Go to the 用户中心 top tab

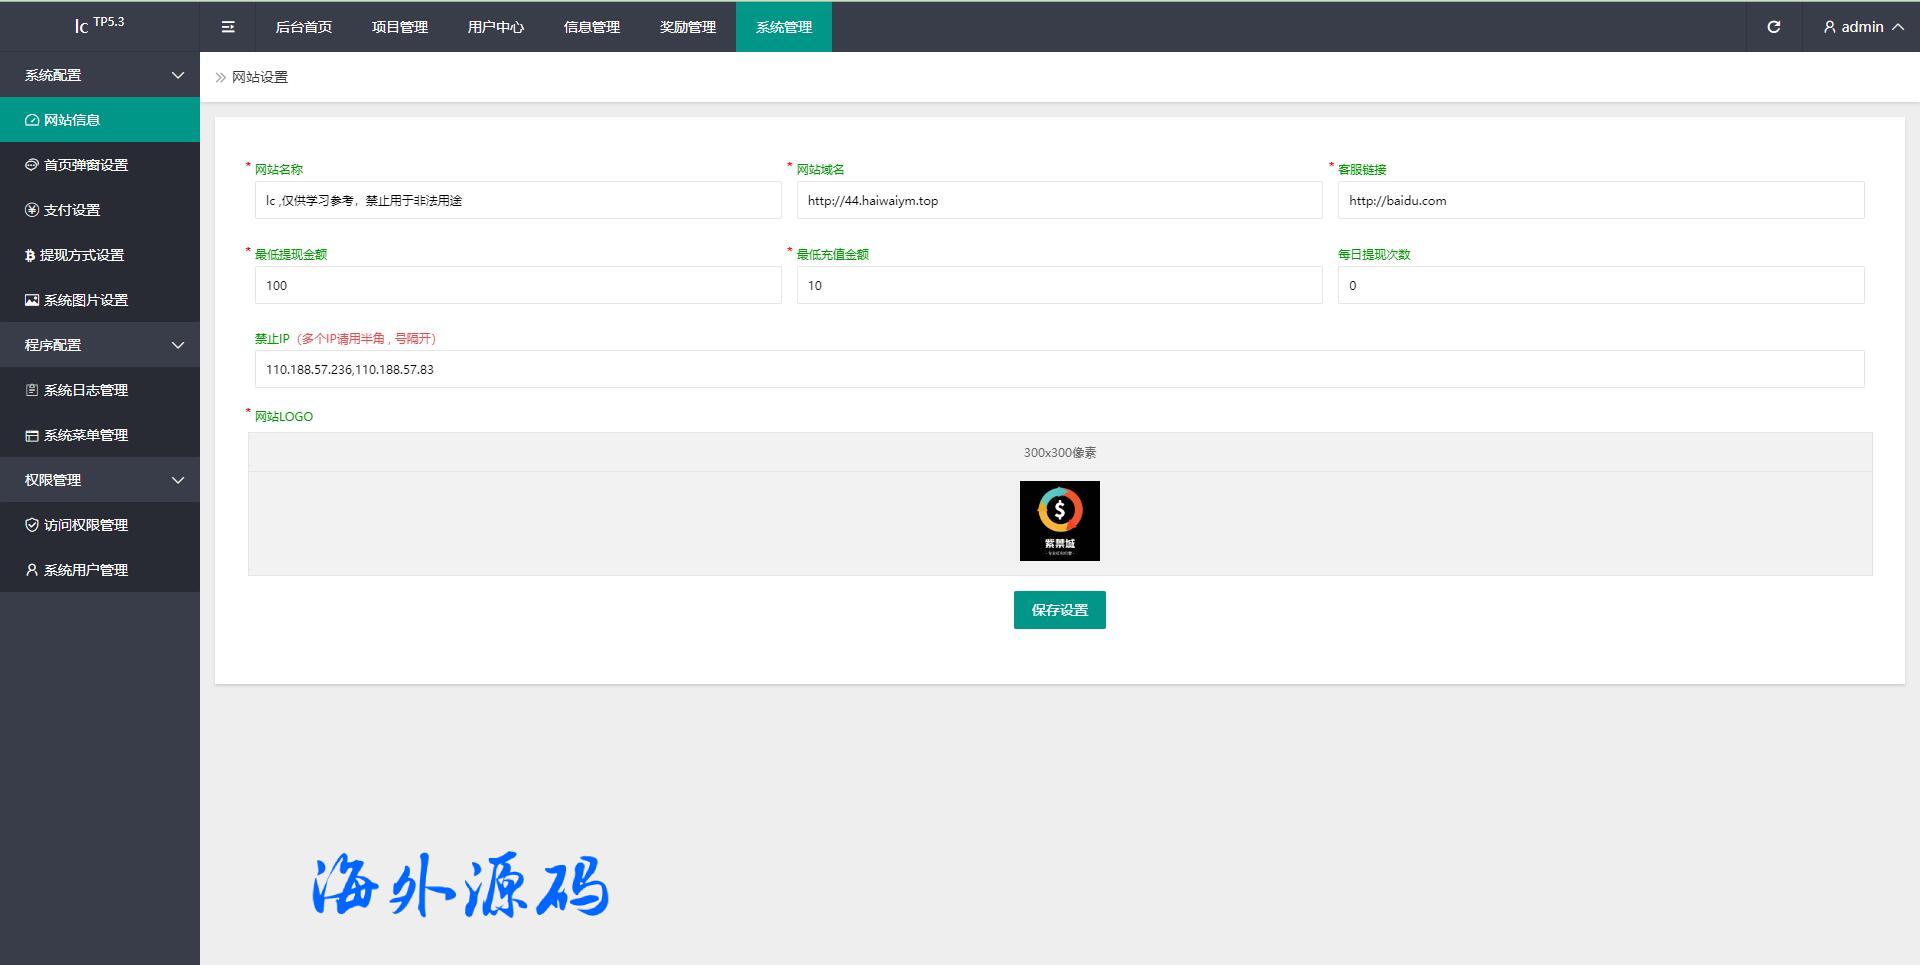tap(496, 27)
